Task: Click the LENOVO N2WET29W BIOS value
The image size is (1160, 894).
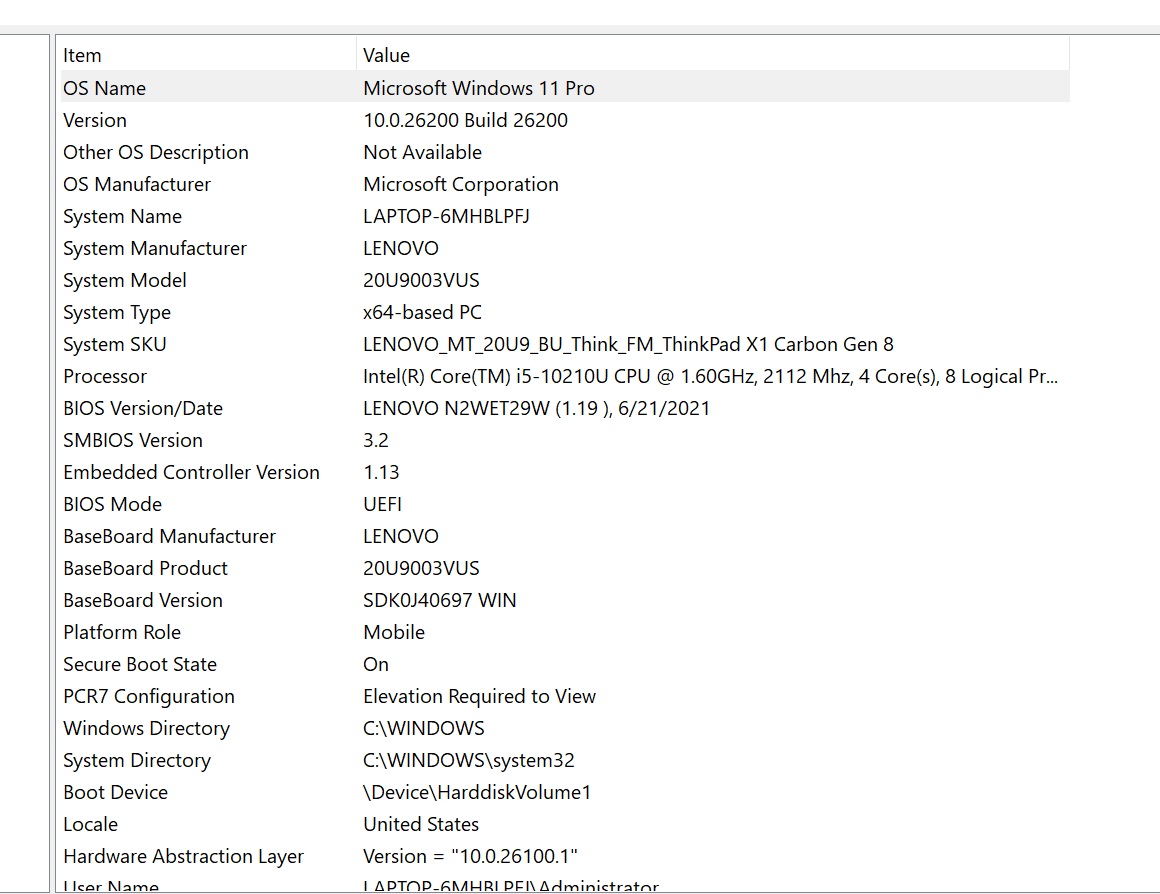Action: [x=536, y=408]
